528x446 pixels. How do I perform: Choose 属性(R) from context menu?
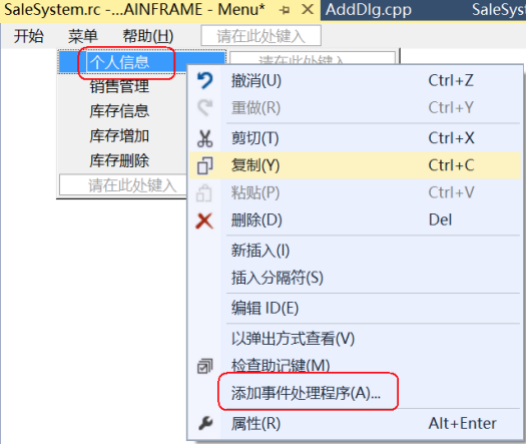[x=355, y=423]
